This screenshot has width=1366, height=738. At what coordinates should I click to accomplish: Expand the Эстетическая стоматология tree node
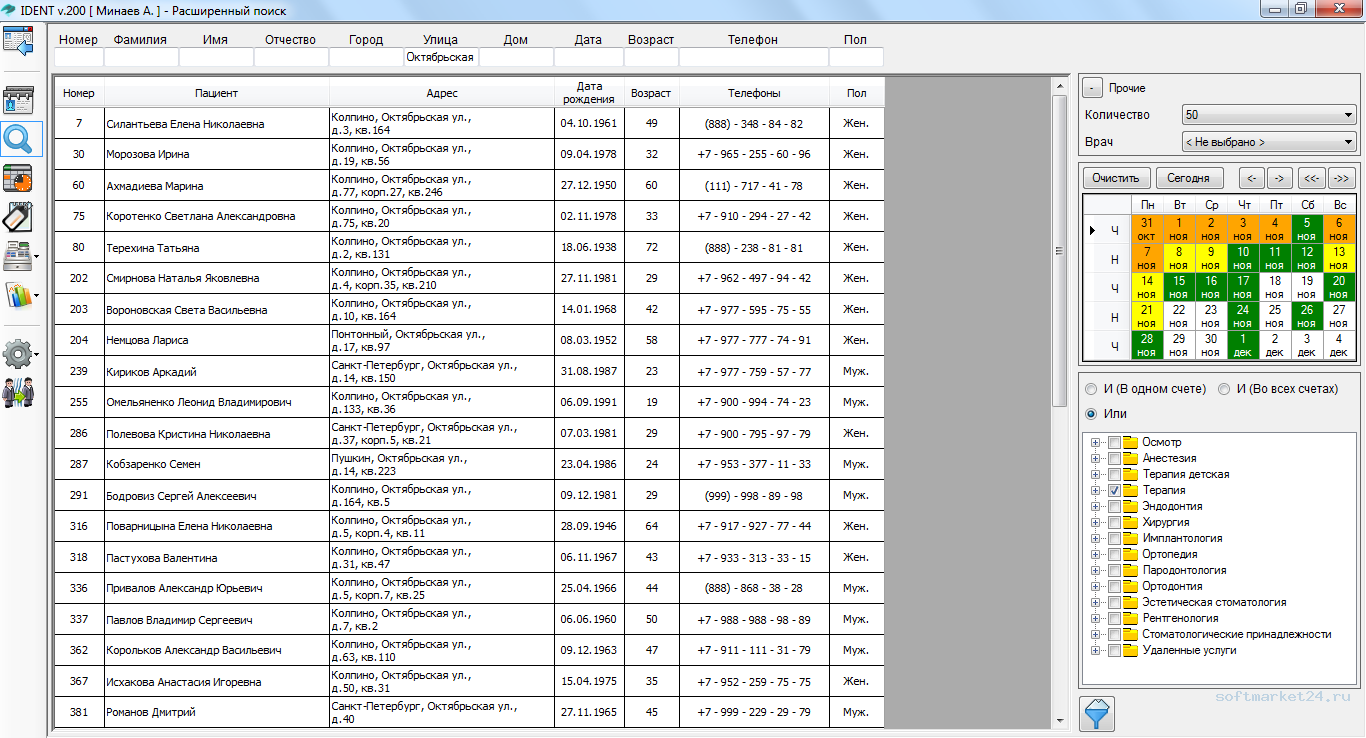(x=1096, y=602)
